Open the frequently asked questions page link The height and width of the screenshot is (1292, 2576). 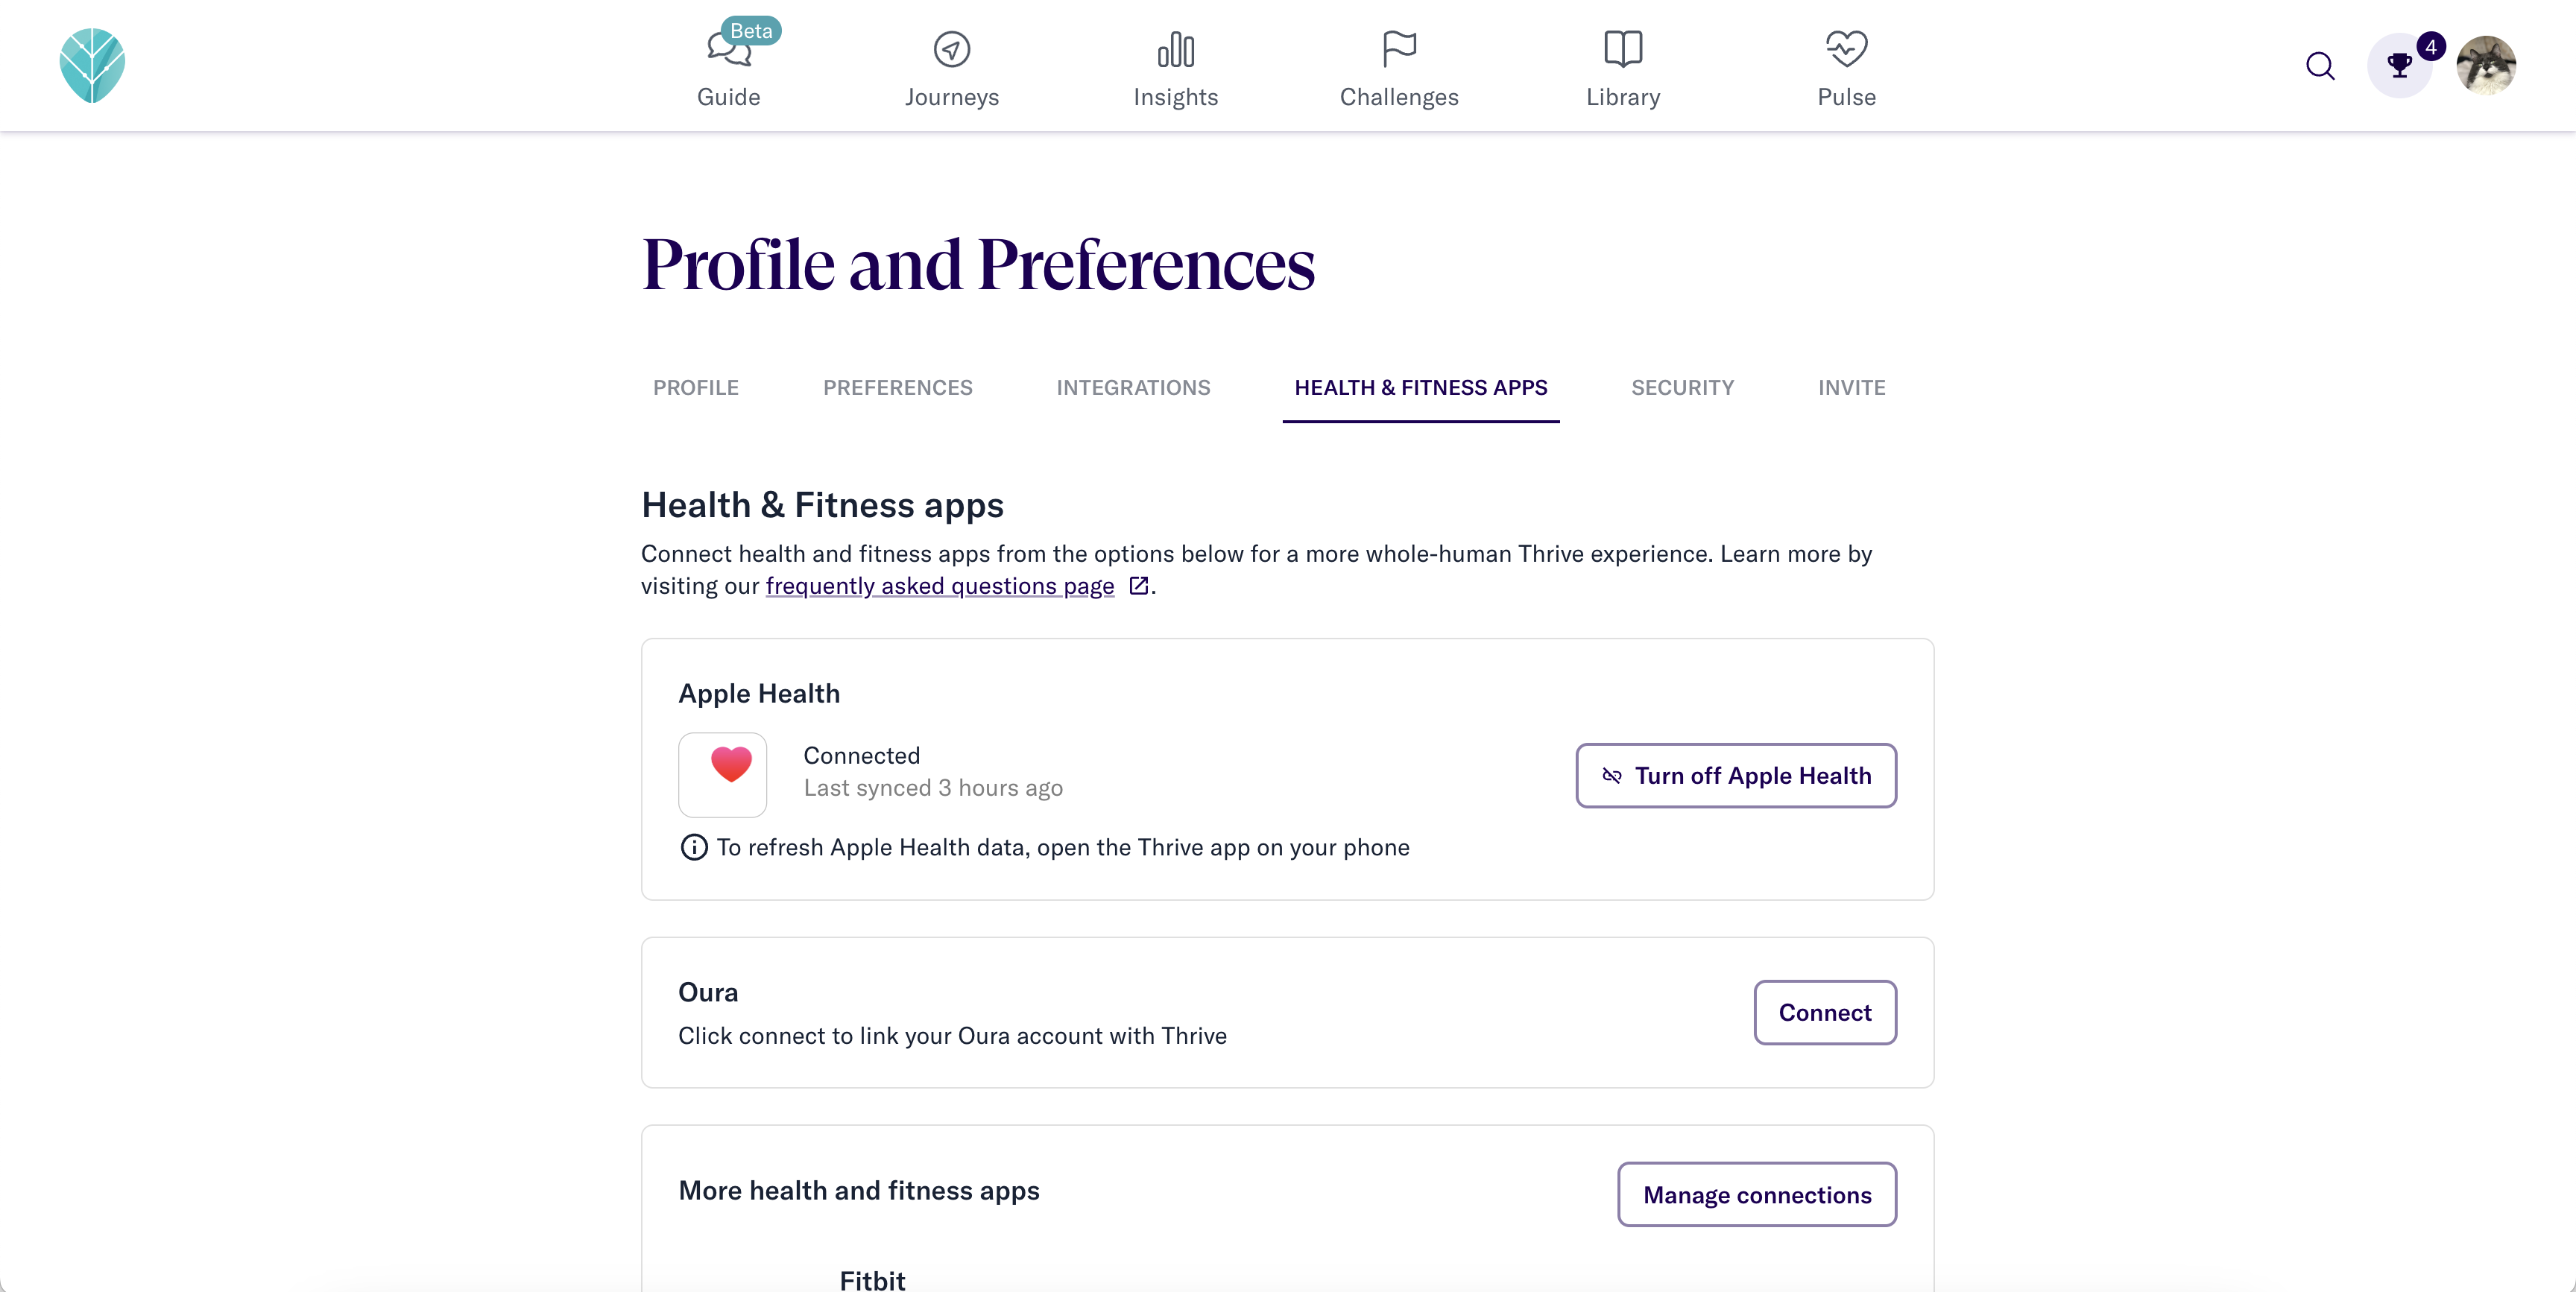[940, 586]
